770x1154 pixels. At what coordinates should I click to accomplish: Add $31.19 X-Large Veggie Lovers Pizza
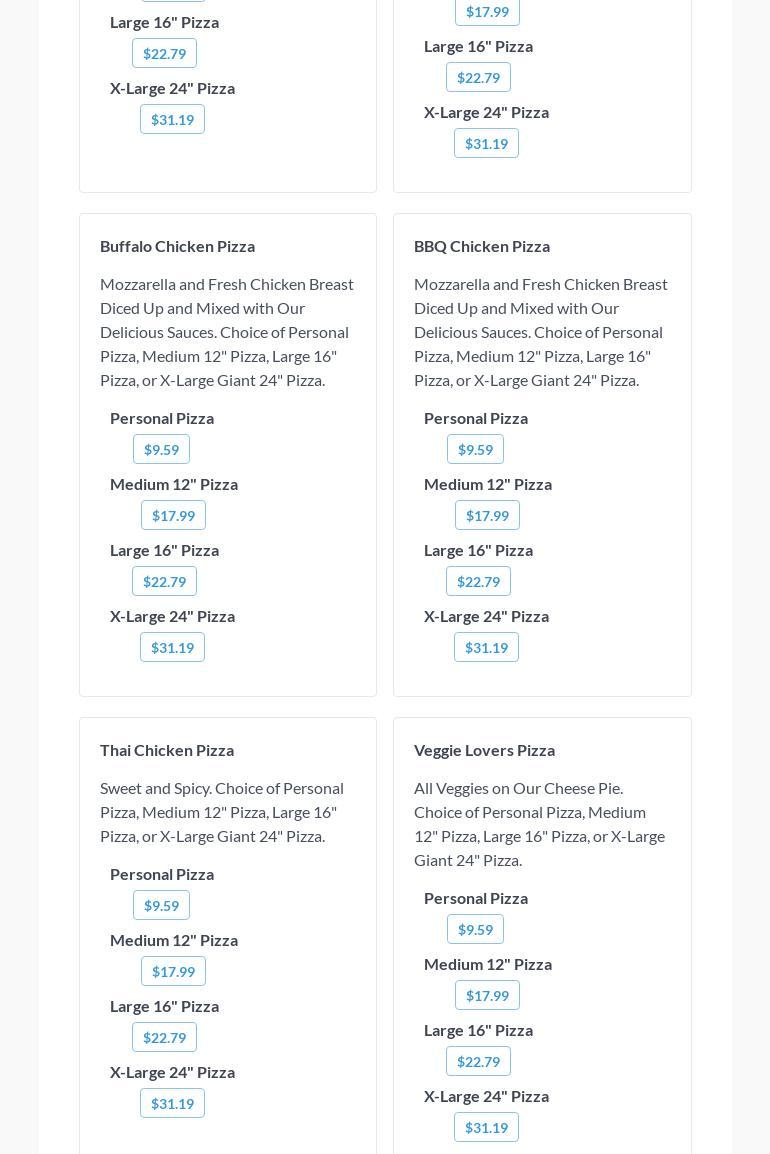(486, 1127)
